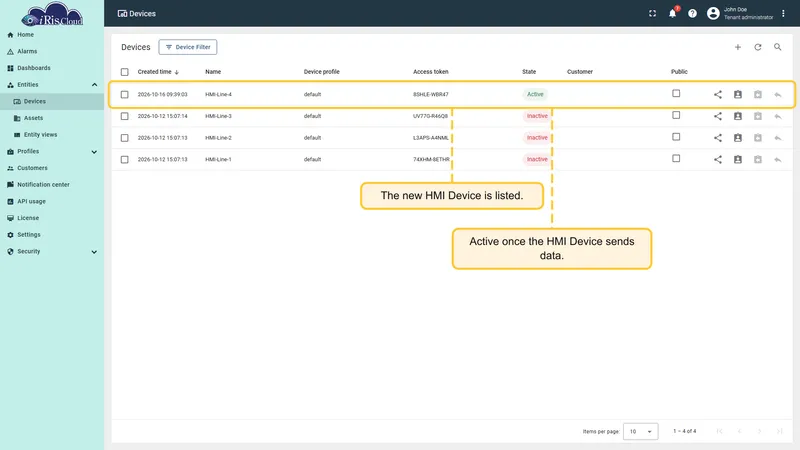Share HMI-Line-3 device via share icon
This screenshot has width=800, height=450.
pos(717,116)
